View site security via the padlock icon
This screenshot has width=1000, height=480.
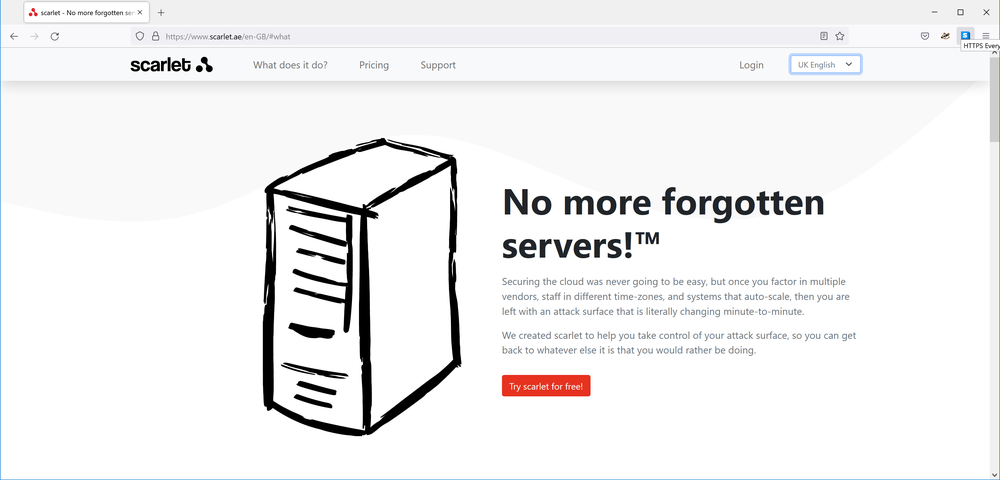(155, 36)
